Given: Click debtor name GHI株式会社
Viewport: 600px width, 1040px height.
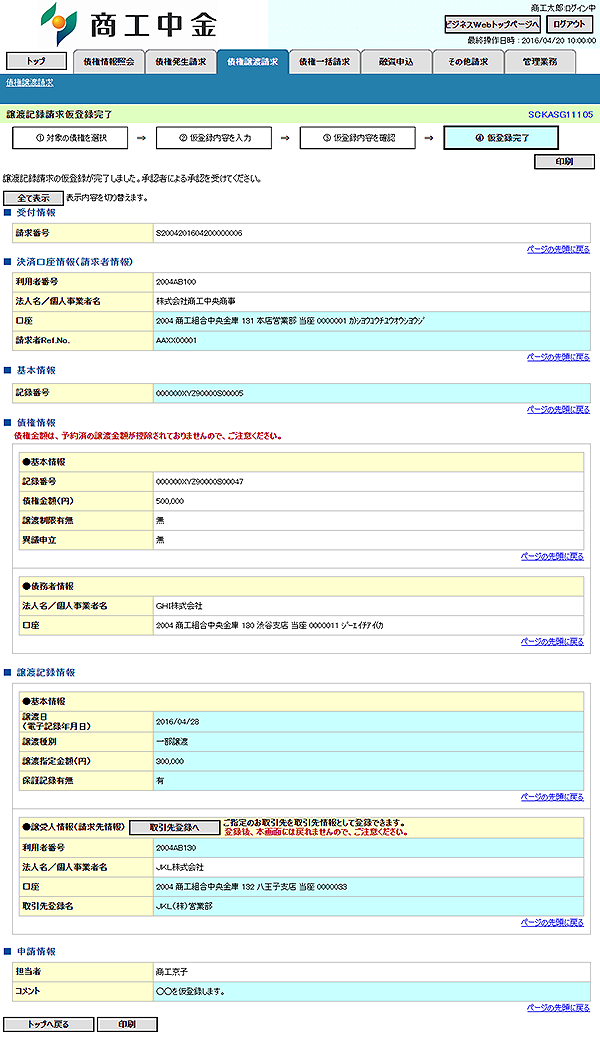Looking at the screenshot, I should (179, 606).
